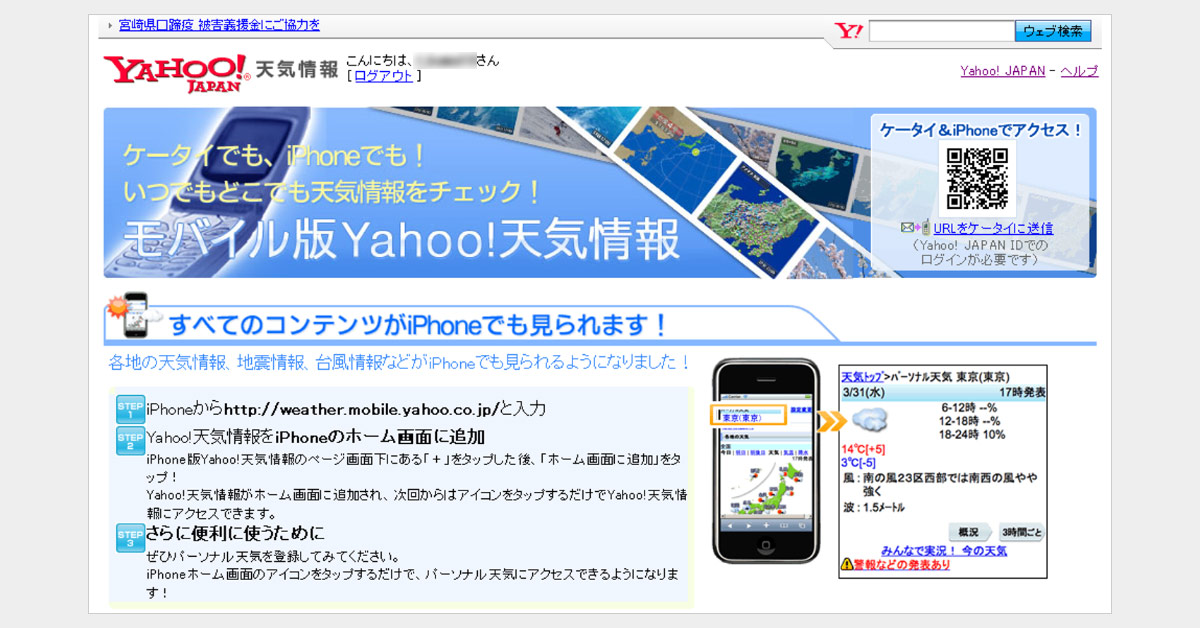Click ケータイ＆iPhoneでアクセス！ heading

(x=981, y=130)
